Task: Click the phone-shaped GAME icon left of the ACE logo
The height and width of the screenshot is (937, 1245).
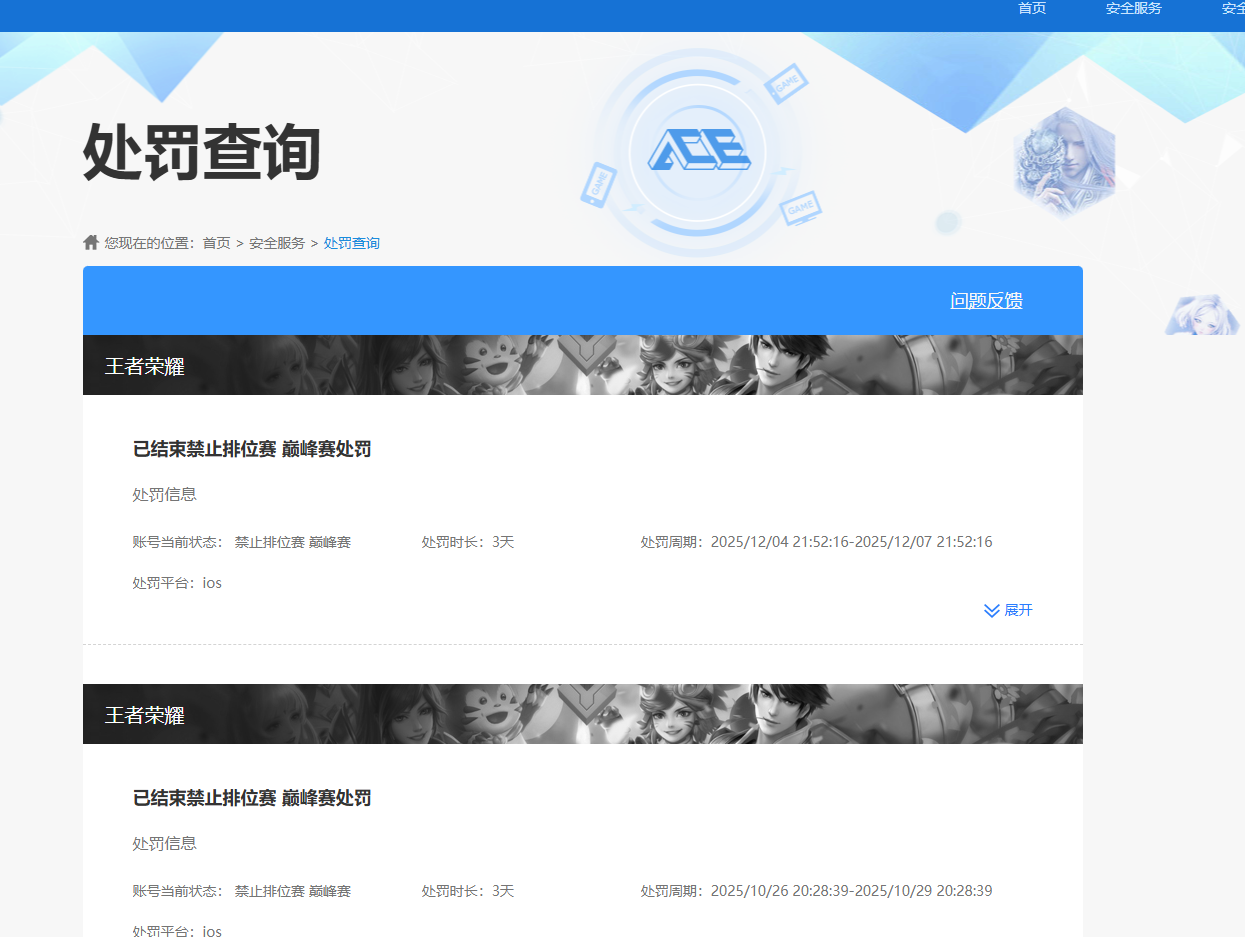Action: [598, 184]
